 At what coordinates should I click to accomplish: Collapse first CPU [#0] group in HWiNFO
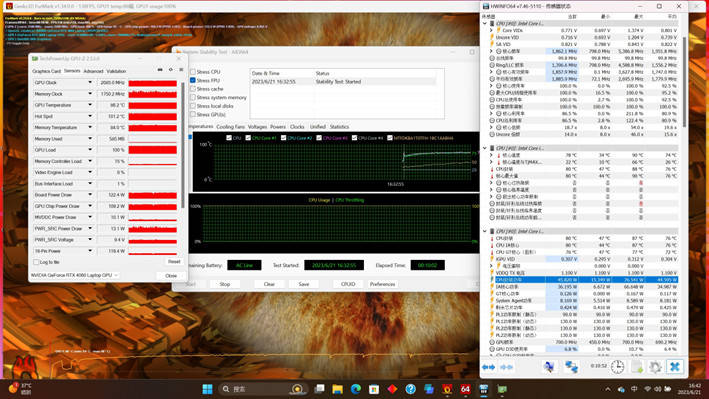coord(485,23)
